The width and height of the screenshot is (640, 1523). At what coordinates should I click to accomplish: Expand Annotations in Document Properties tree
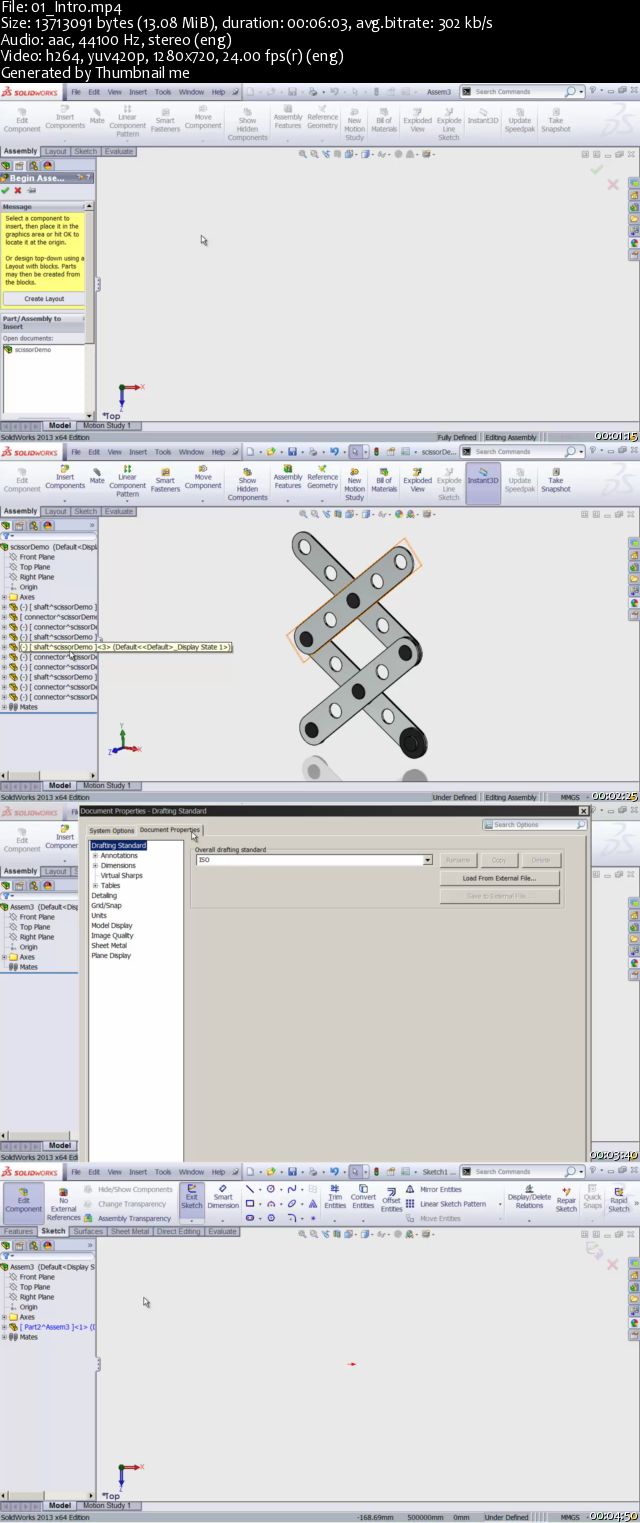point(95,856)
